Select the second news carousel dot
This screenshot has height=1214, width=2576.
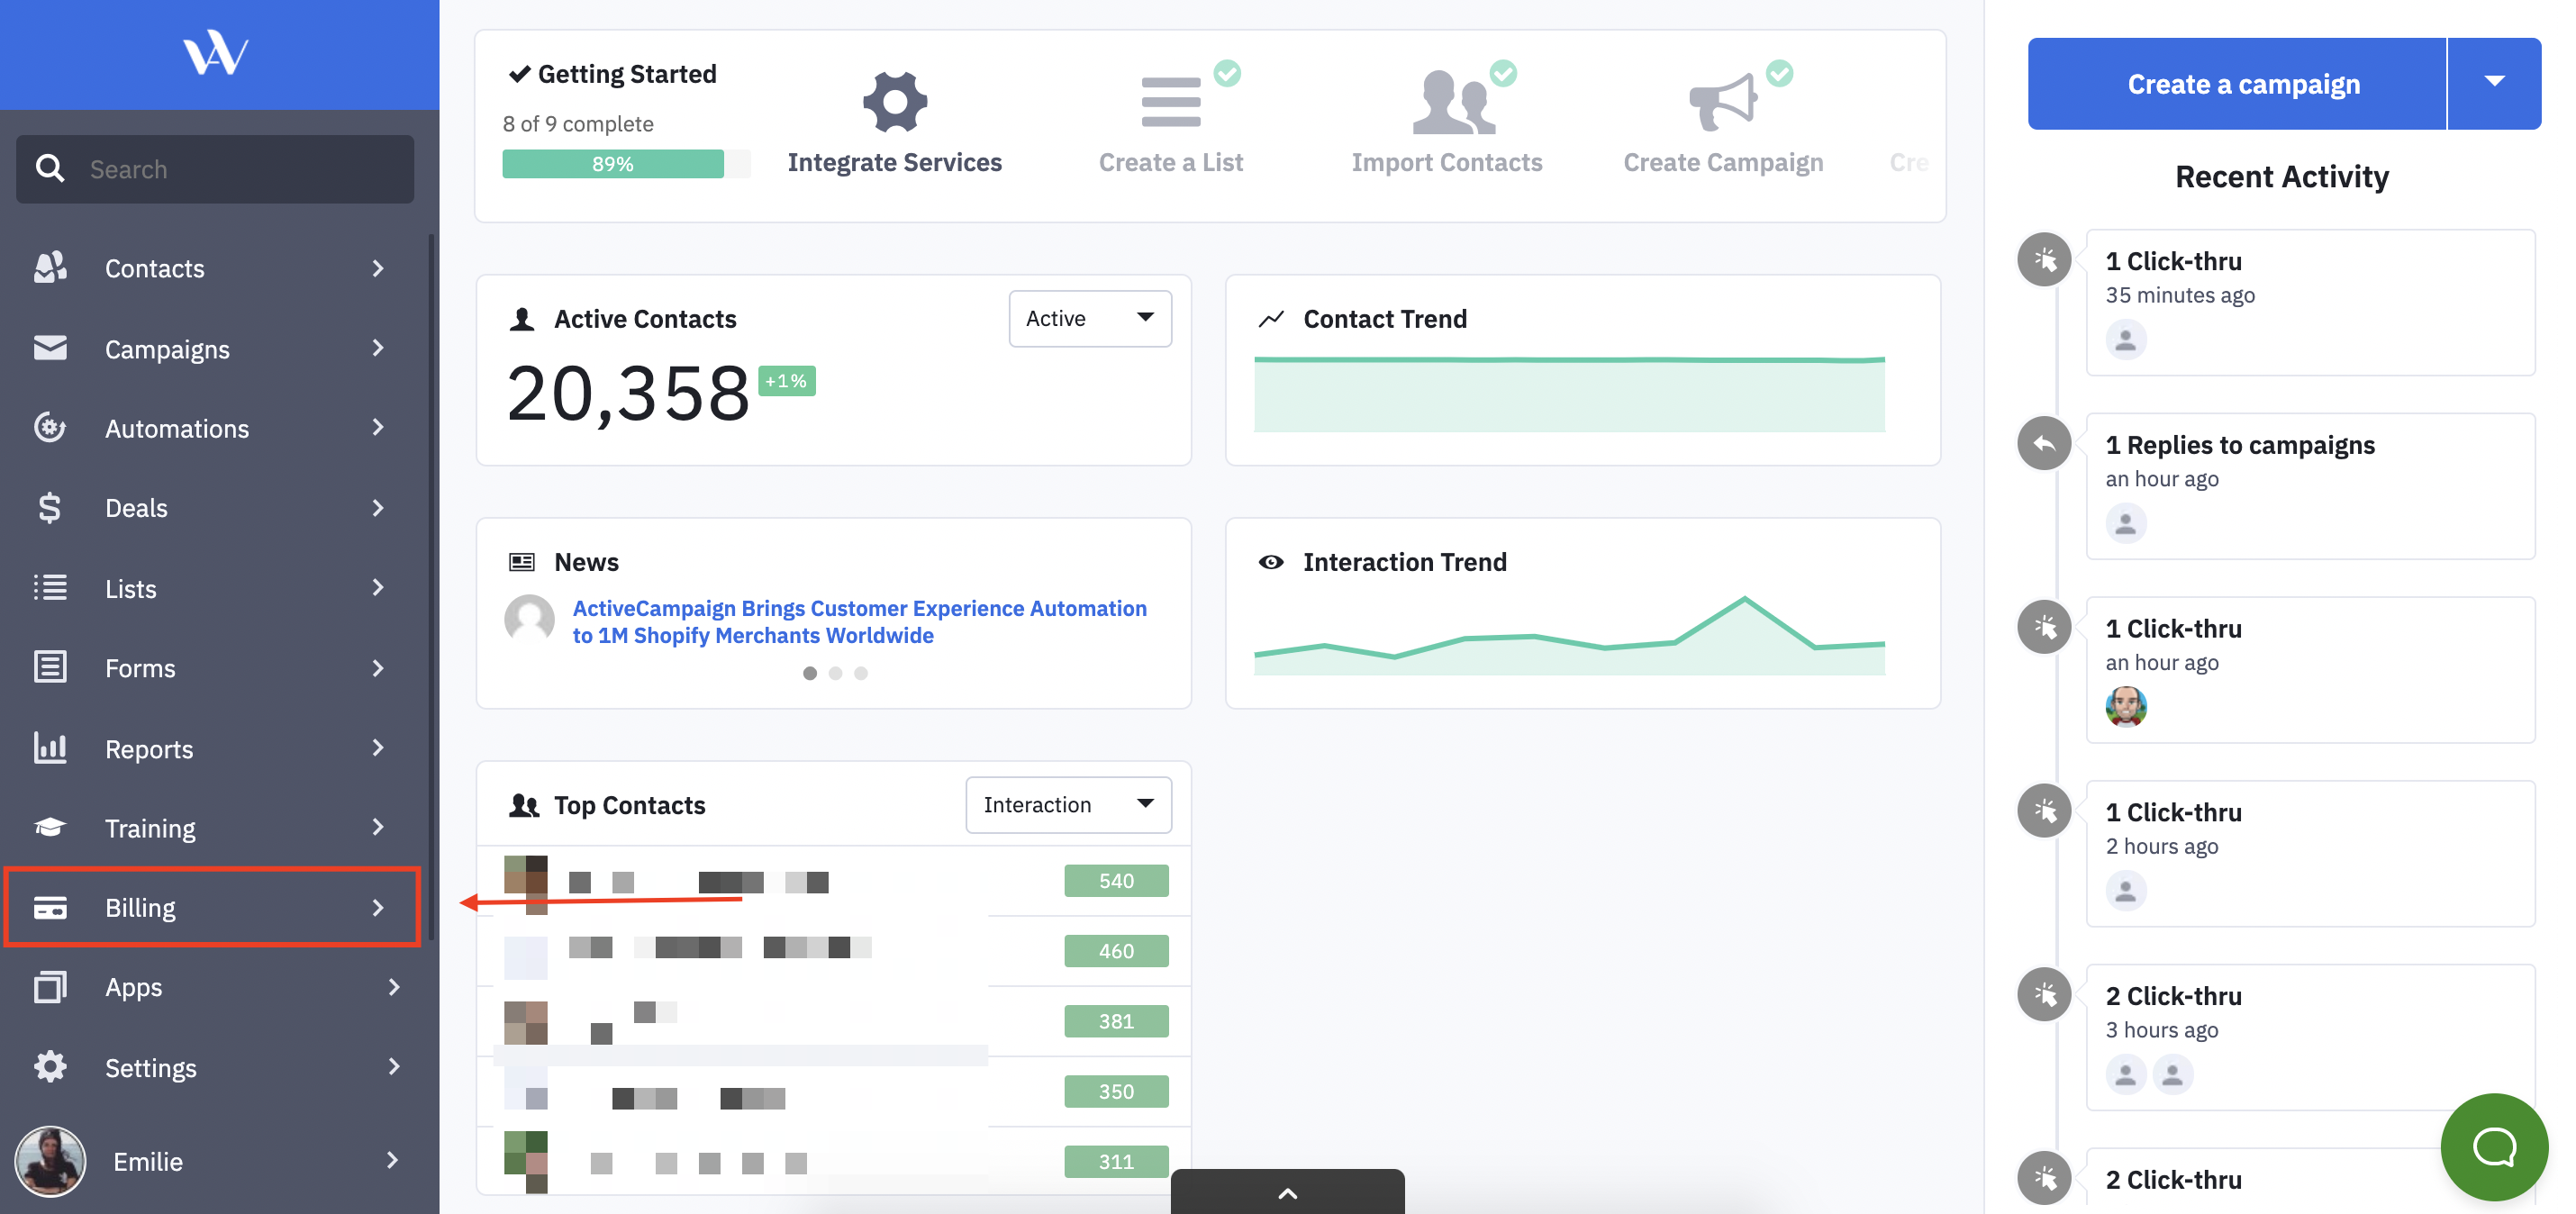point(835,673)
